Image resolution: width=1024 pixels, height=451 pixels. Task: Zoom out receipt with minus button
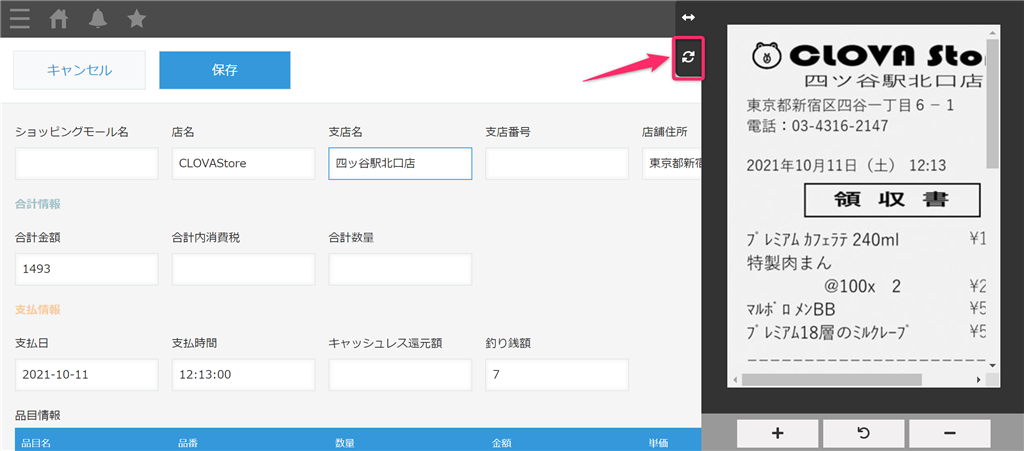pyautogui.click(x=950, y=433)
